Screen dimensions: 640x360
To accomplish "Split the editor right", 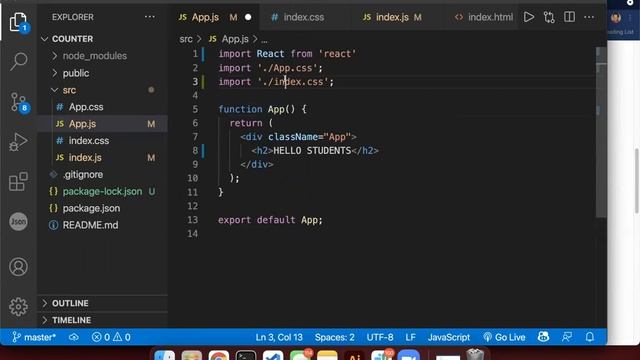I will click(569, 17).
